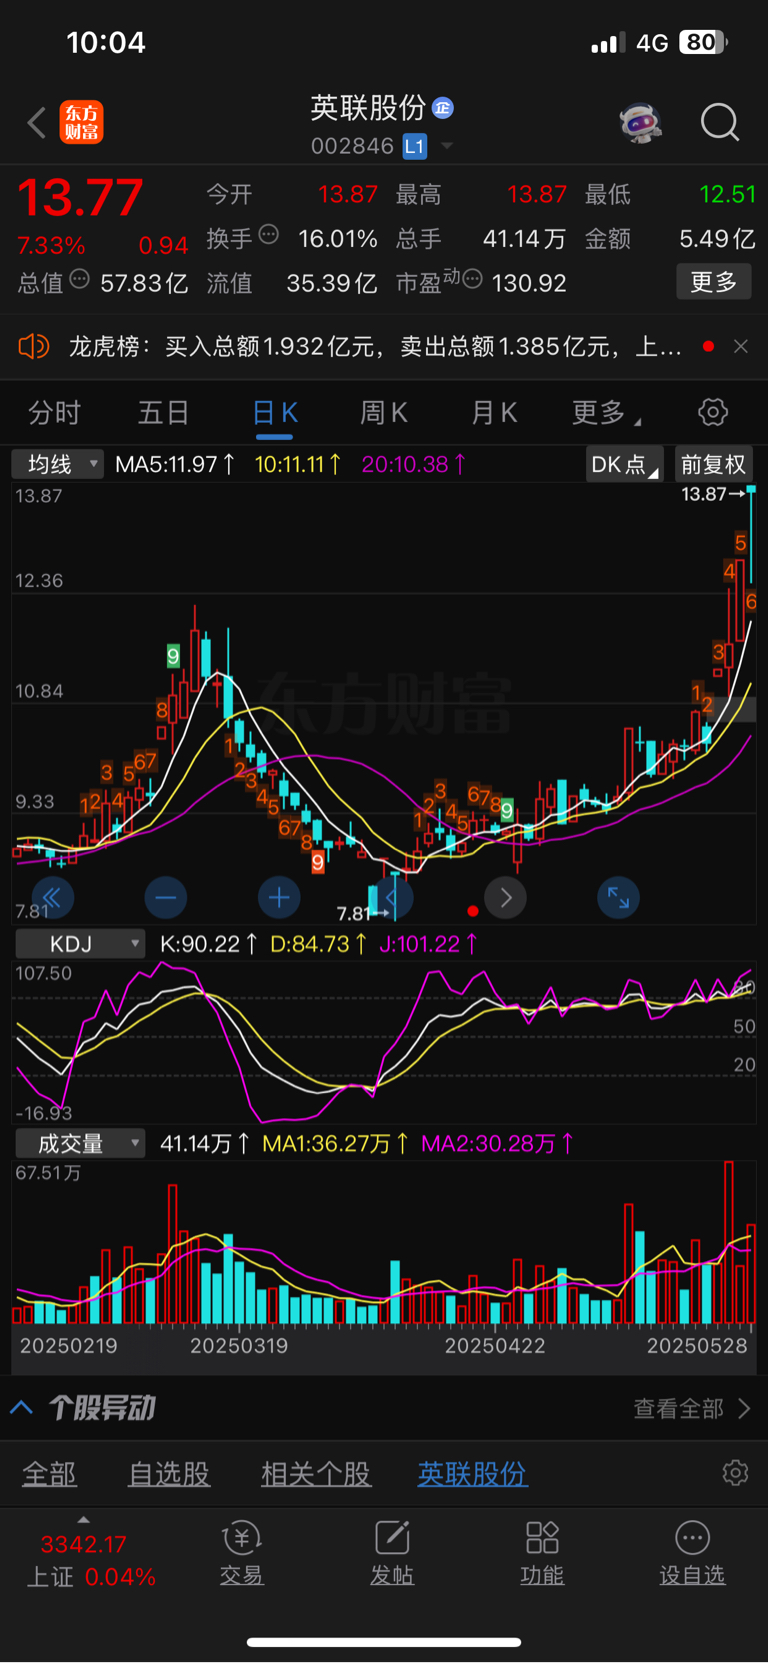Select the 自选股 filter tab
The image size is (768, 1663).
click(x=169, y=1474)
